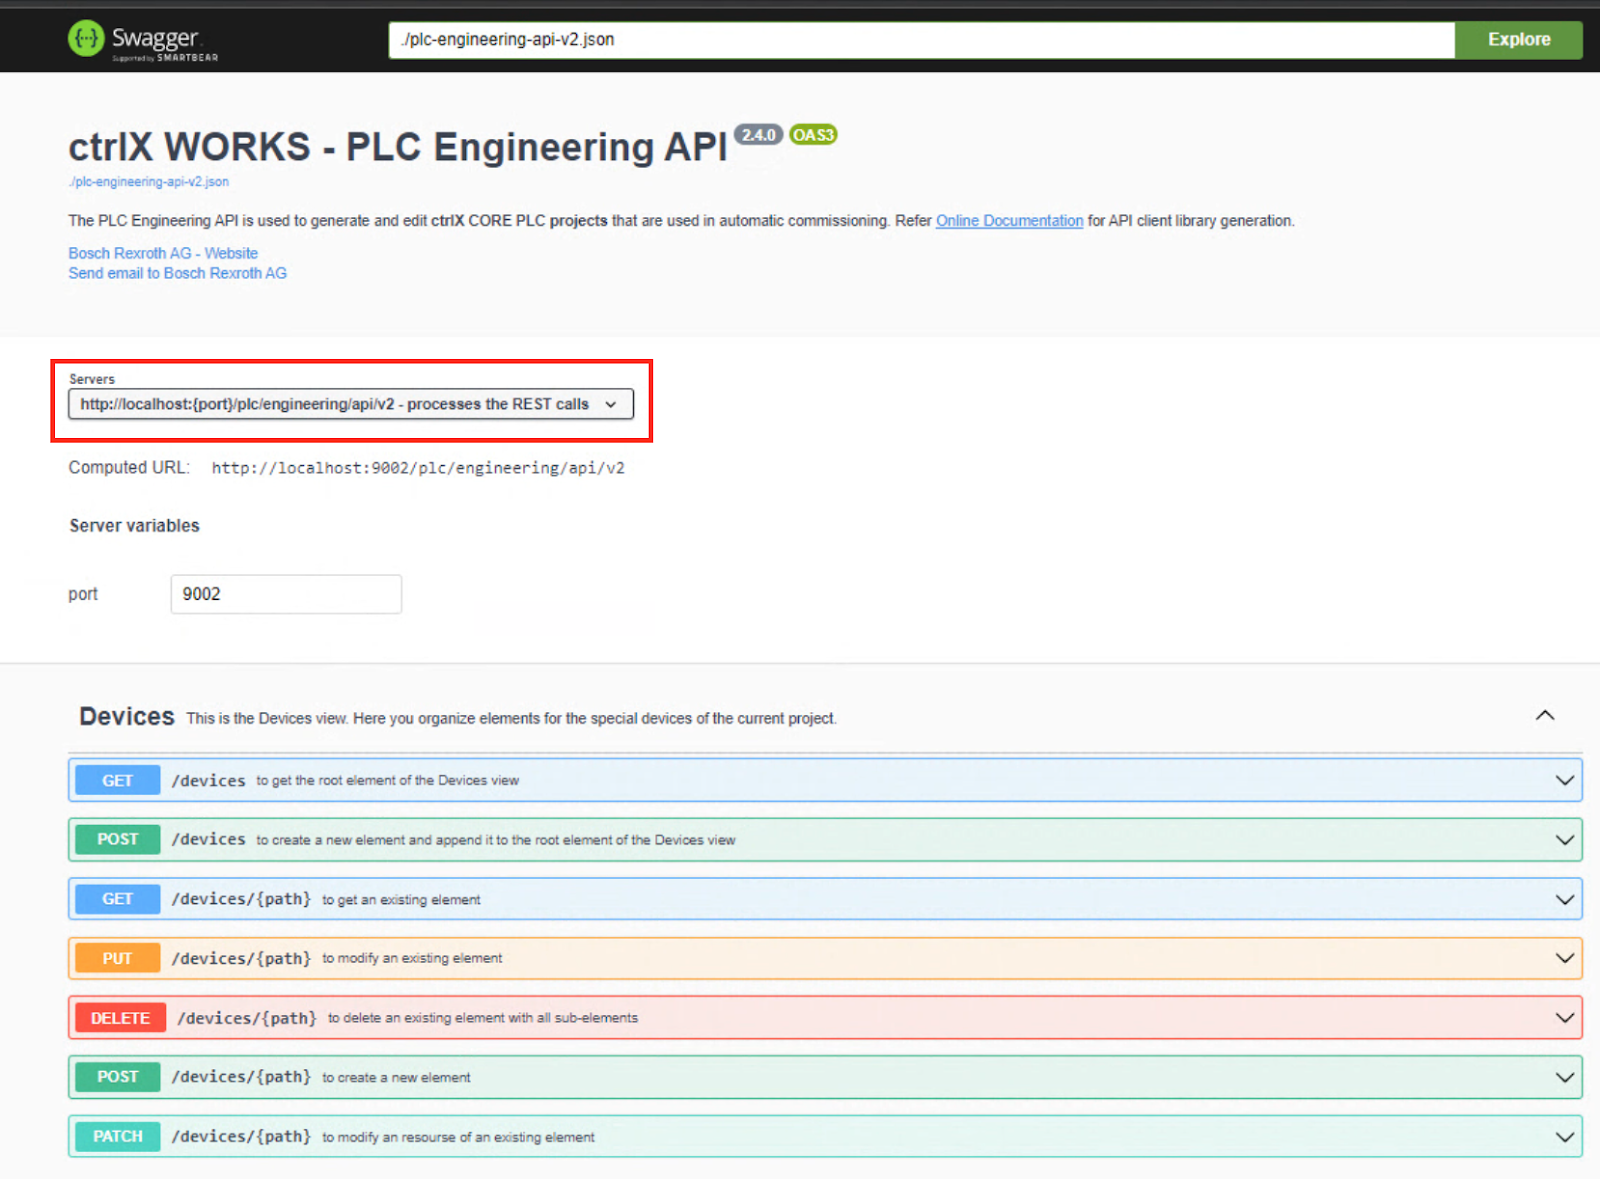Click the port server variable field
Viewport: 1600px width, 1179px height.
pyautogui.click(x=286, y=594)
